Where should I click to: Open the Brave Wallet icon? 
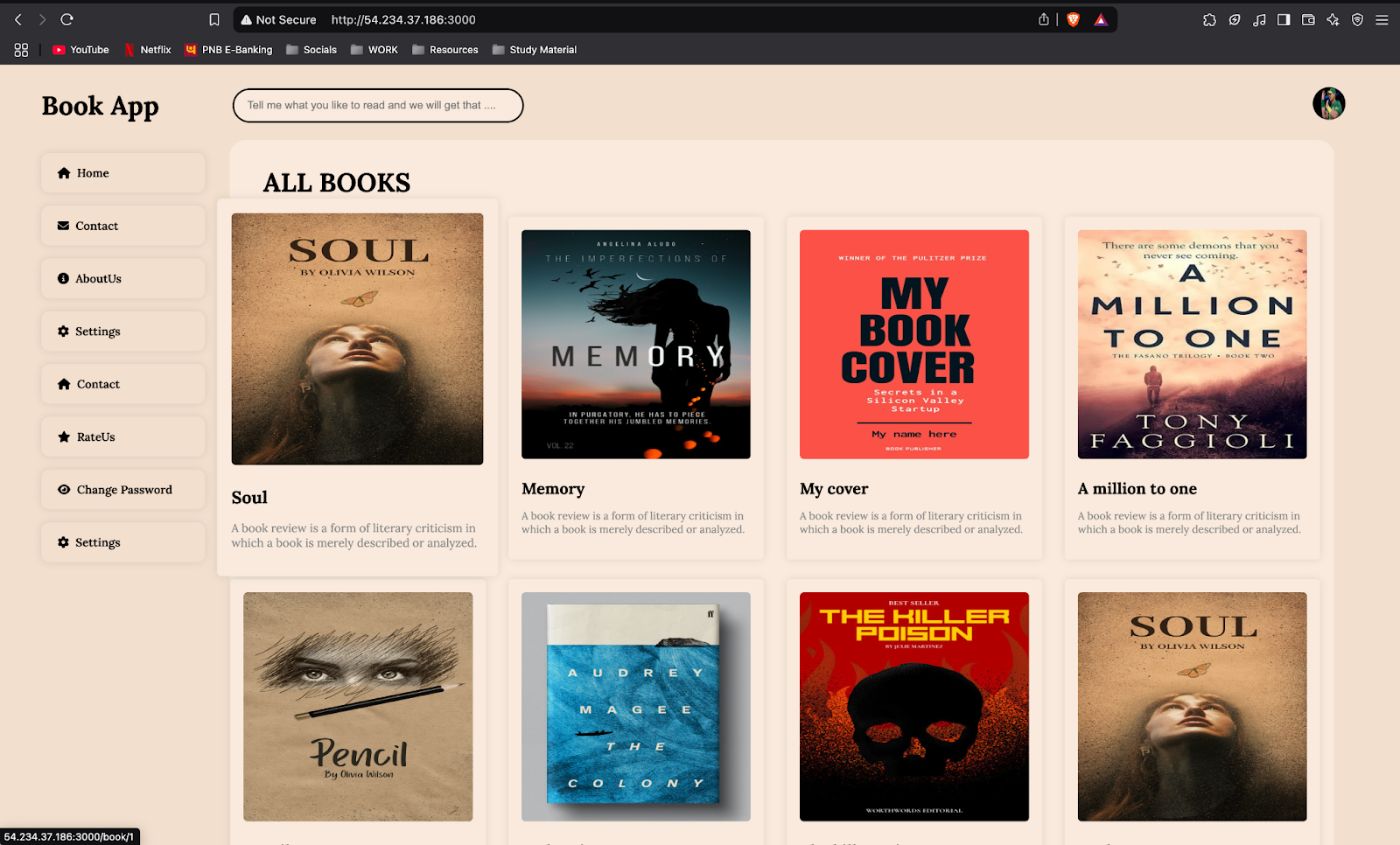pos(1308,19)
